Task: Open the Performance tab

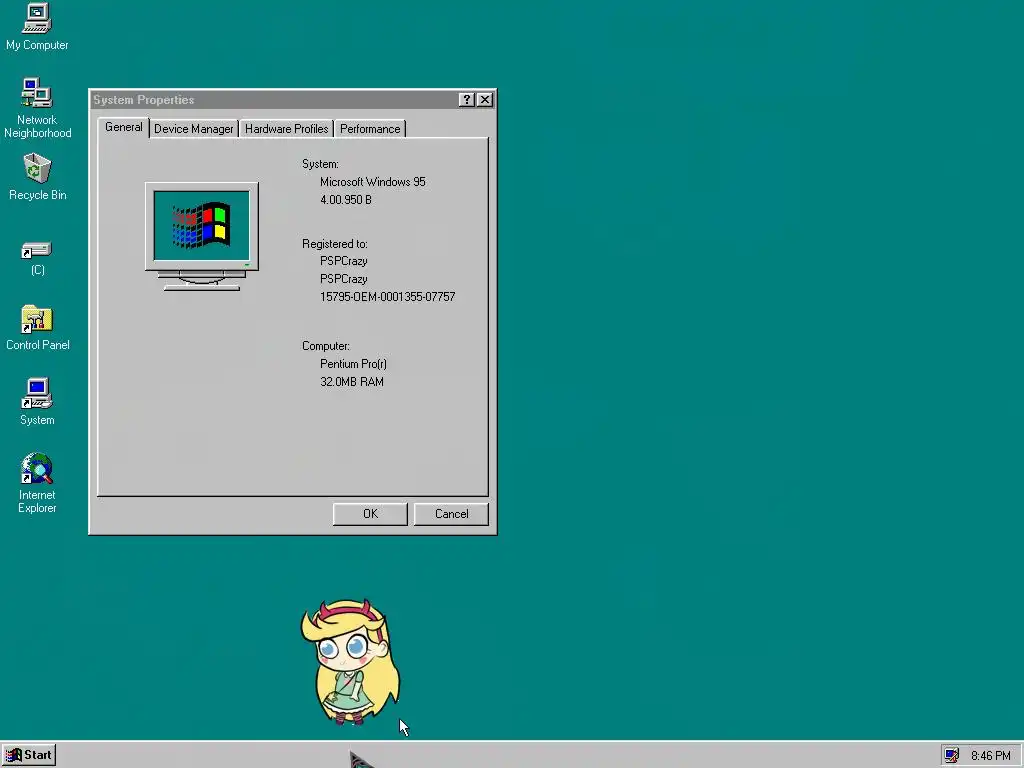Action: tap(370, 129)
